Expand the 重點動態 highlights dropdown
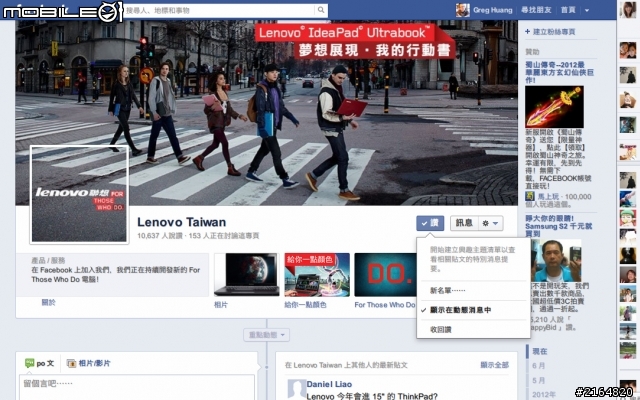 click(267, 335)
